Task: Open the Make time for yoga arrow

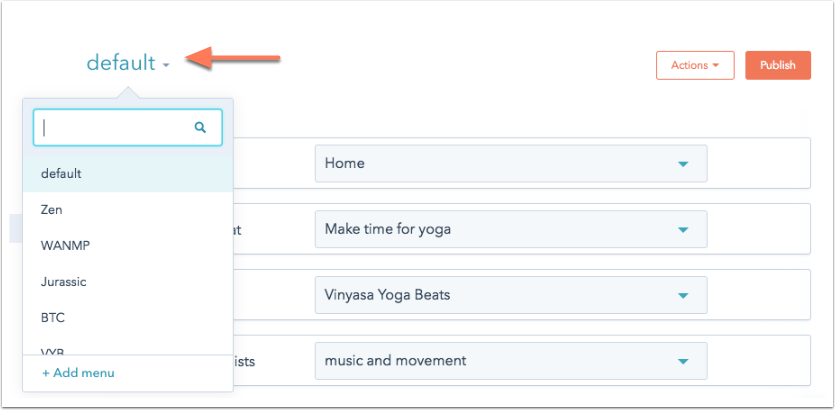Action: click(683, 230)
